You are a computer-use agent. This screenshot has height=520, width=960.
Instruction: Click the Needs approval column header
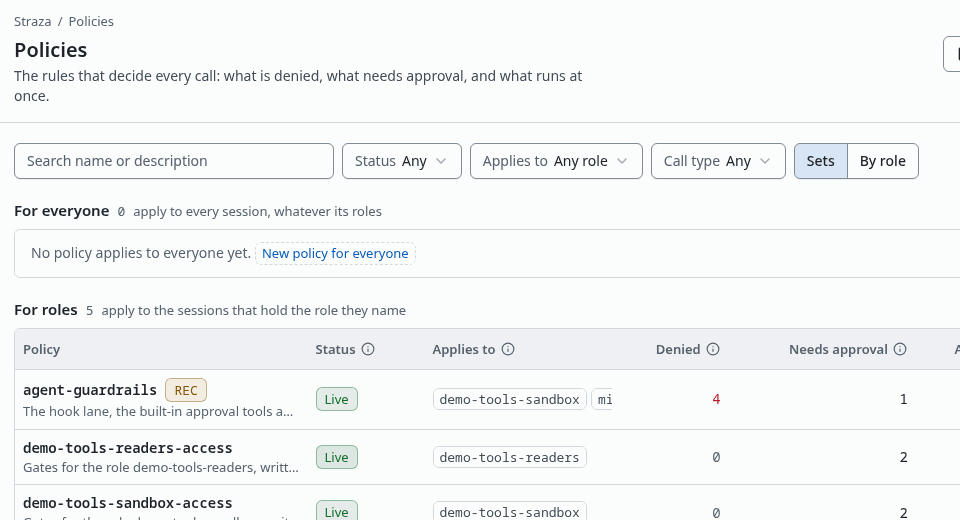tap(838, 349)
